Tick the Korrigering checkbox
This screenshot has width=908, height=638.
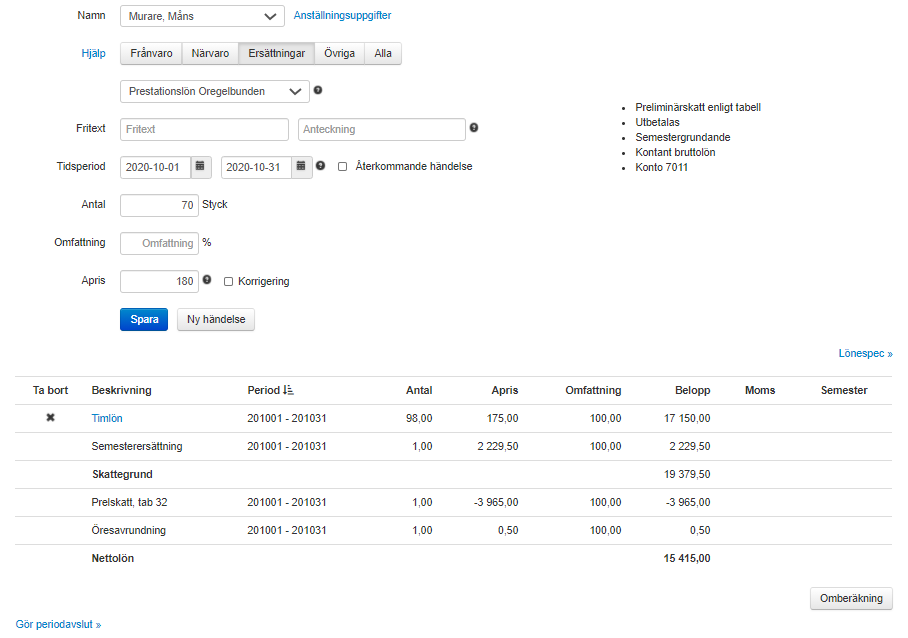point(229,282)
